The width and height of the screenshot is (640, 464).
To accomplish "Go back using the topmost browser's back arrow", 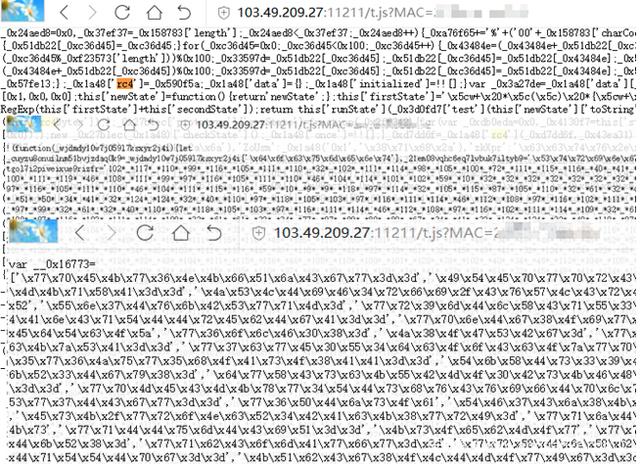I will tap(64, 13).
